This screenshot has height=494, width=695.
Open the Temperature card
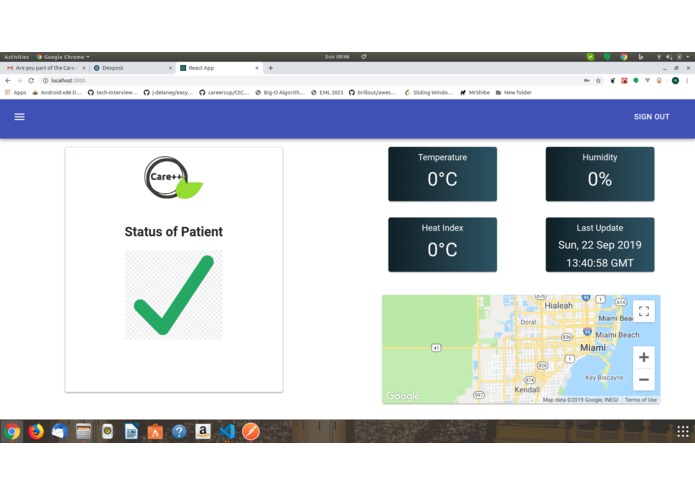pyautogui.click(x=442, y=174)
